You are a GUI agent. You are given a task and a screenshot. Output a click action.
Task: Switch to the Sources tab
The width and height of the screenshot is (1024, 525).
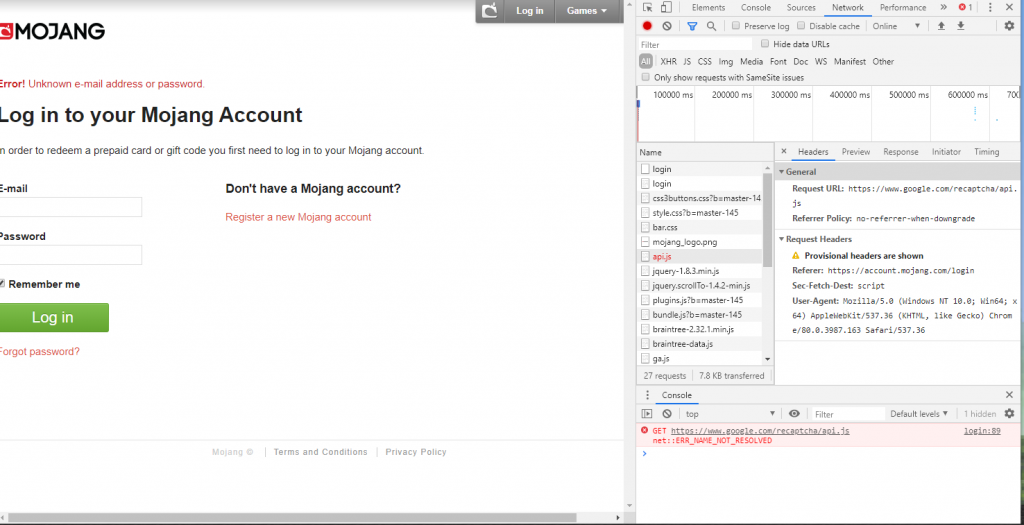pos(801,8)
